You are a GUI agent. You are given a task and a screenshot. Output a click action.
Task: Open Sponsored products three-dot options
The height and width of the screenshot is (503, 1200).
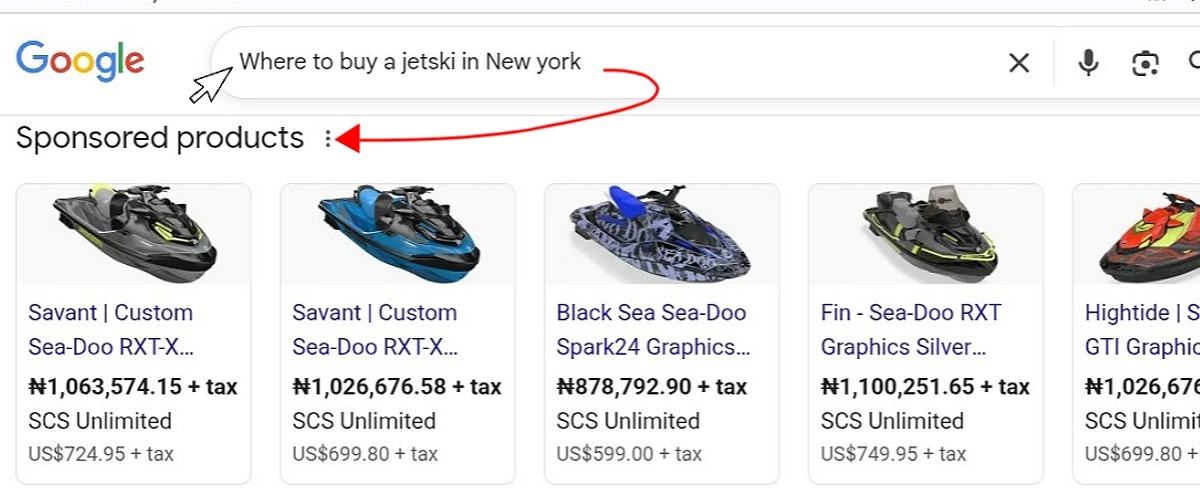click(327, 139)
